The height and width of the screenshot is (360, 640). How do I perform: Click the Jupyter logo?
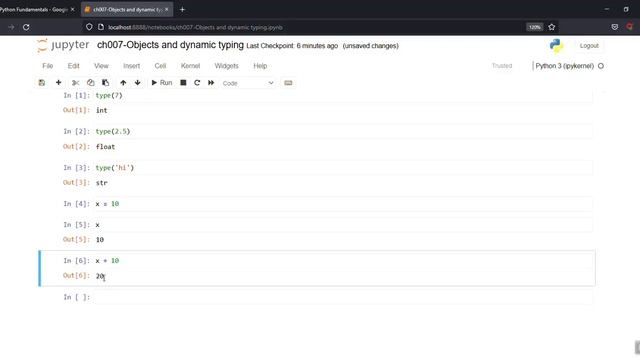(x=63, y=45)
